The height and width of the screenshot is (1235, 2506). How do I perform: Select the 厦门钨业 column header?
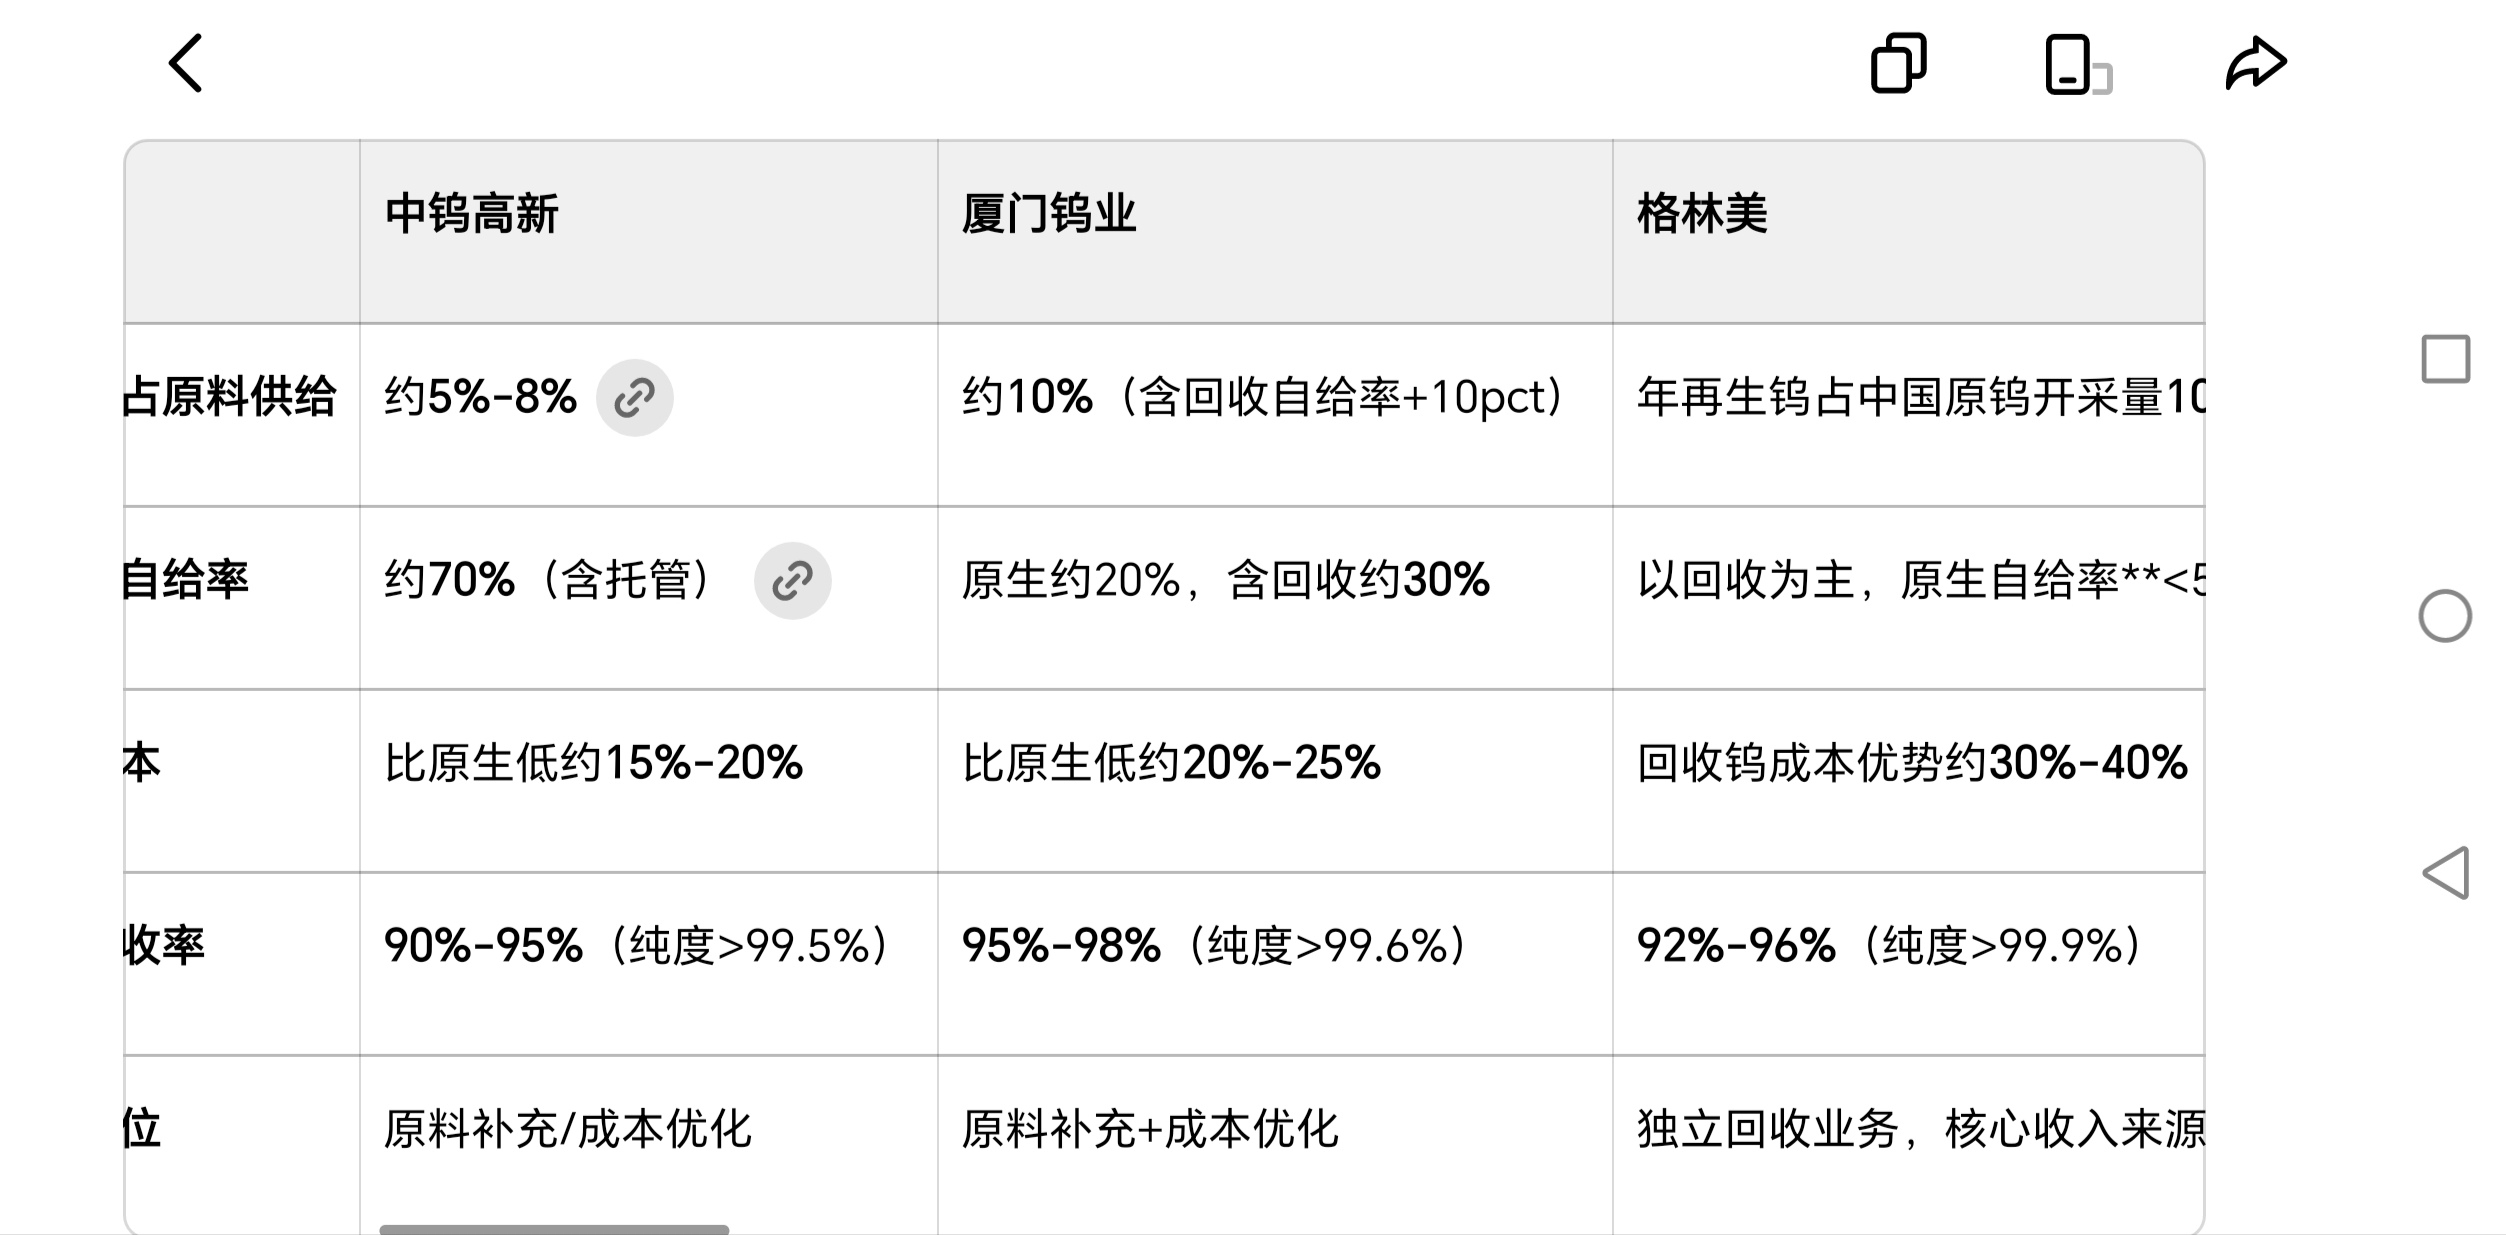pos(1049,214)
